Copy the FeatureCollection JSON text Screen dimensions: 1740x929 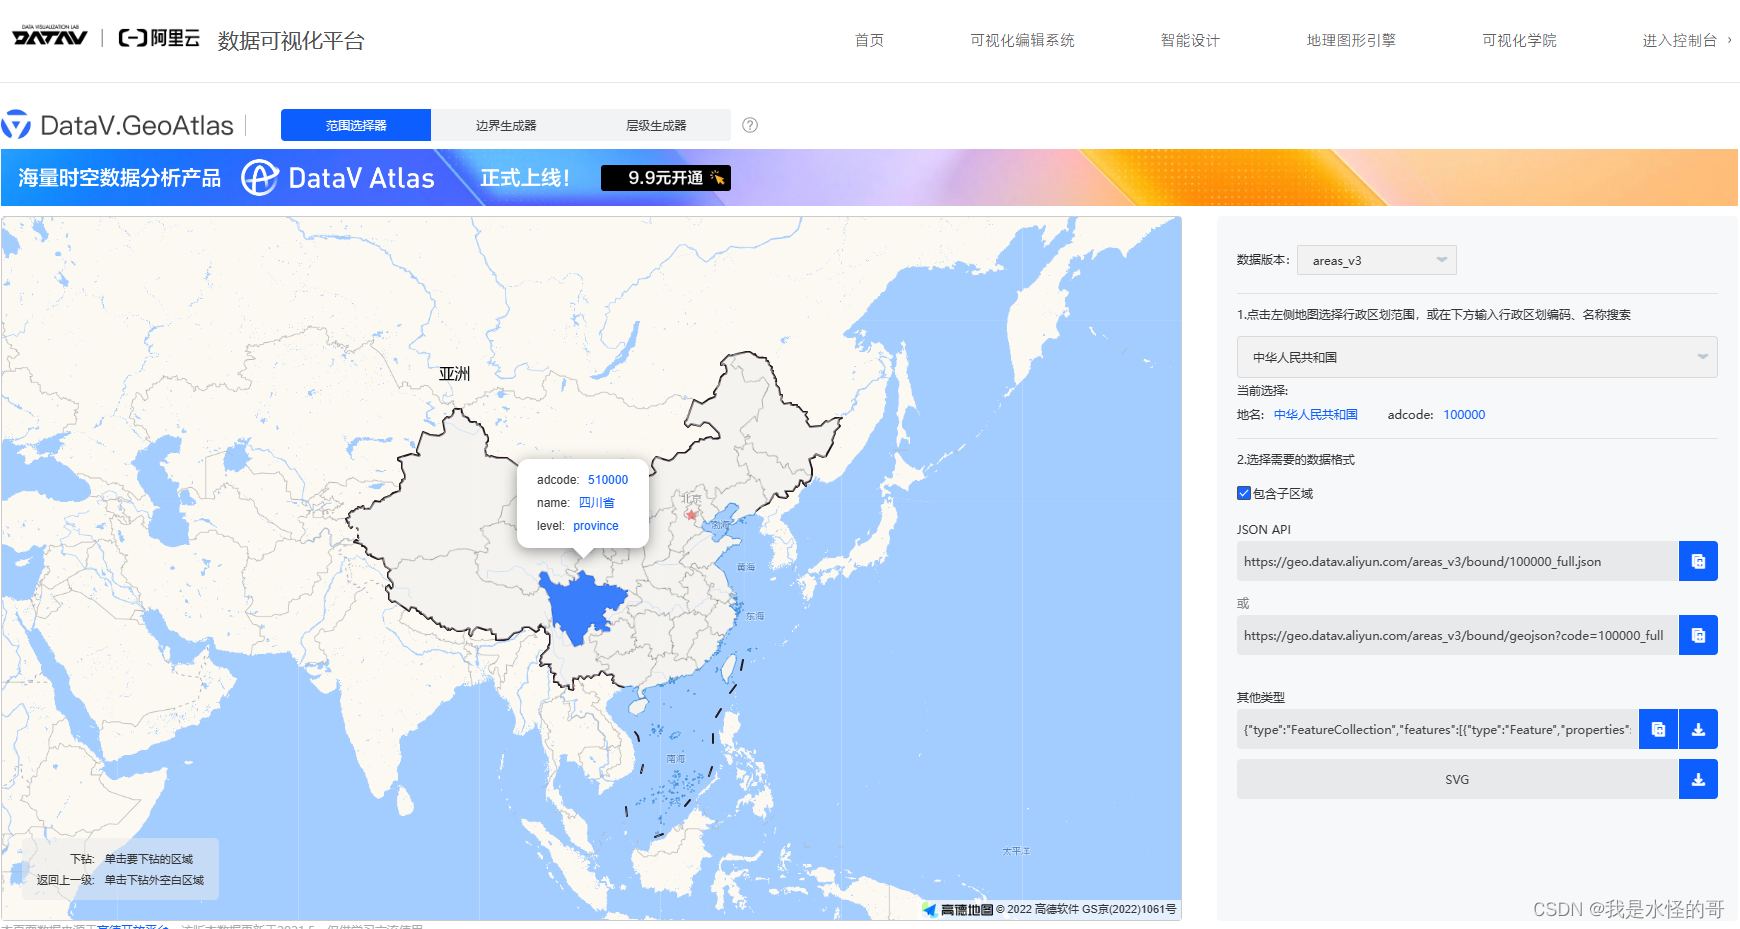pyautogui.click(x=1658, y=729)
